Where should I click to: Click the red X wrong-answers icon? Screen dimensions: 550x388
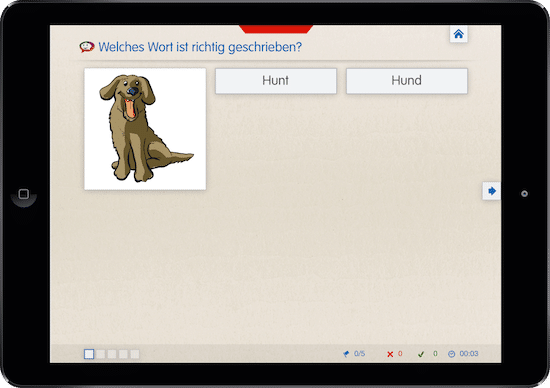390,354
